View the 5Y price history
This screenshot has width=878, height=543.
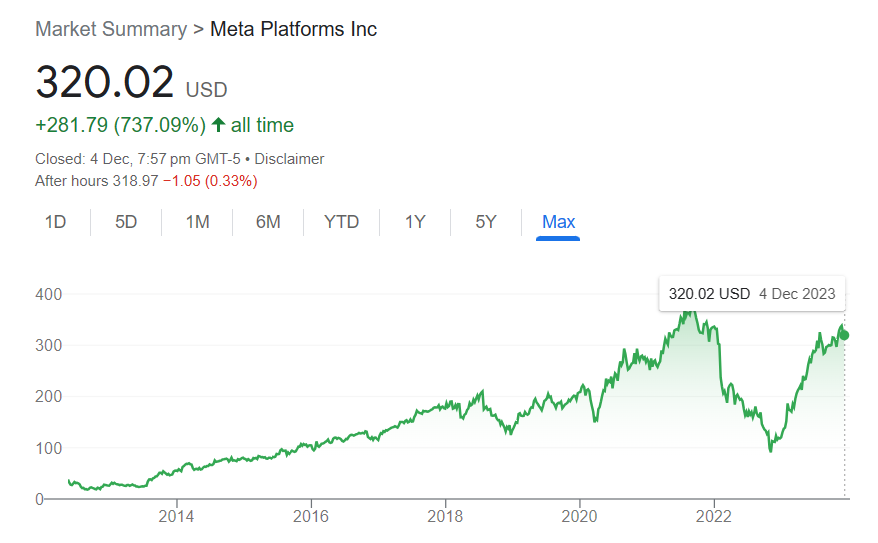coord(485,222)
